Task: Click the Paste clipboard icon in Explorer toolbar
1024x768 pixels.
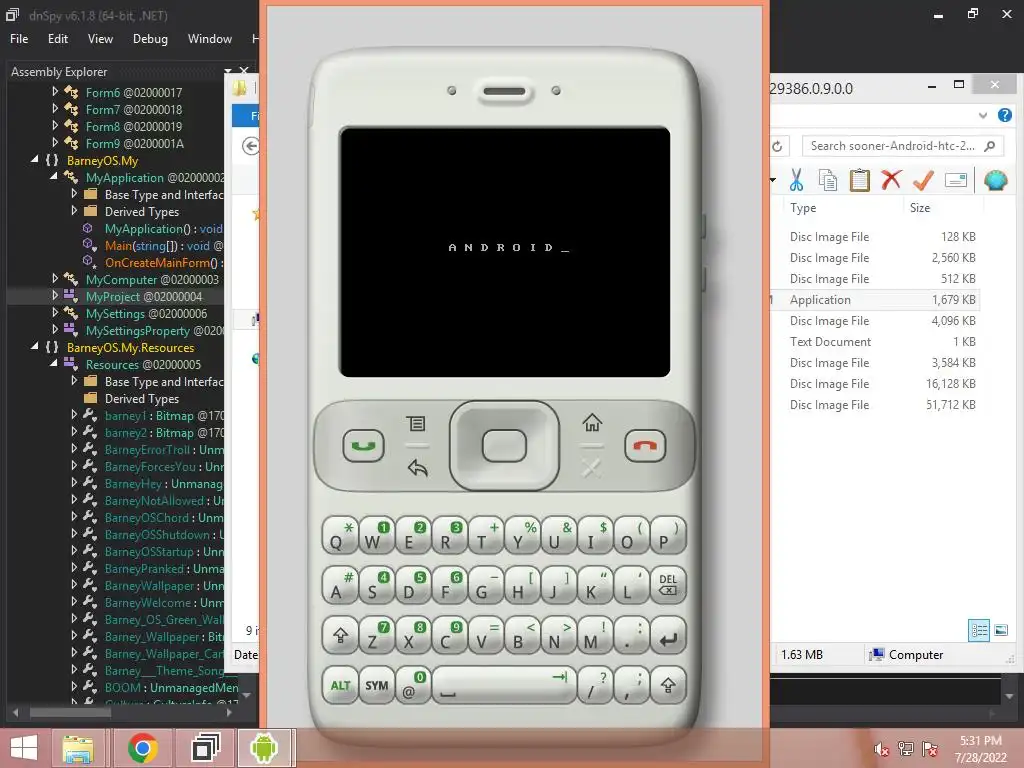Action: 859,180
